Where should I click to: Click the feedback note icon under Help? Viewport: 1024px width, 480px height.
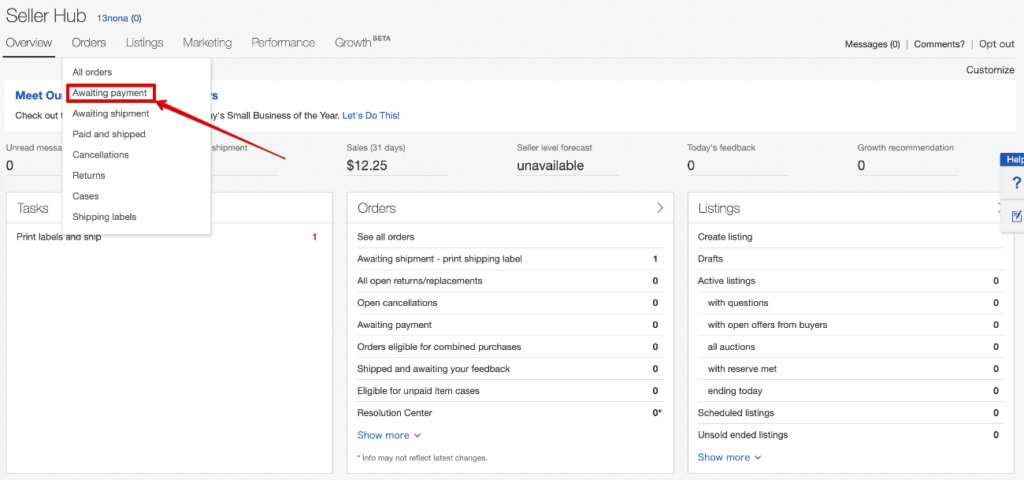1016,216
